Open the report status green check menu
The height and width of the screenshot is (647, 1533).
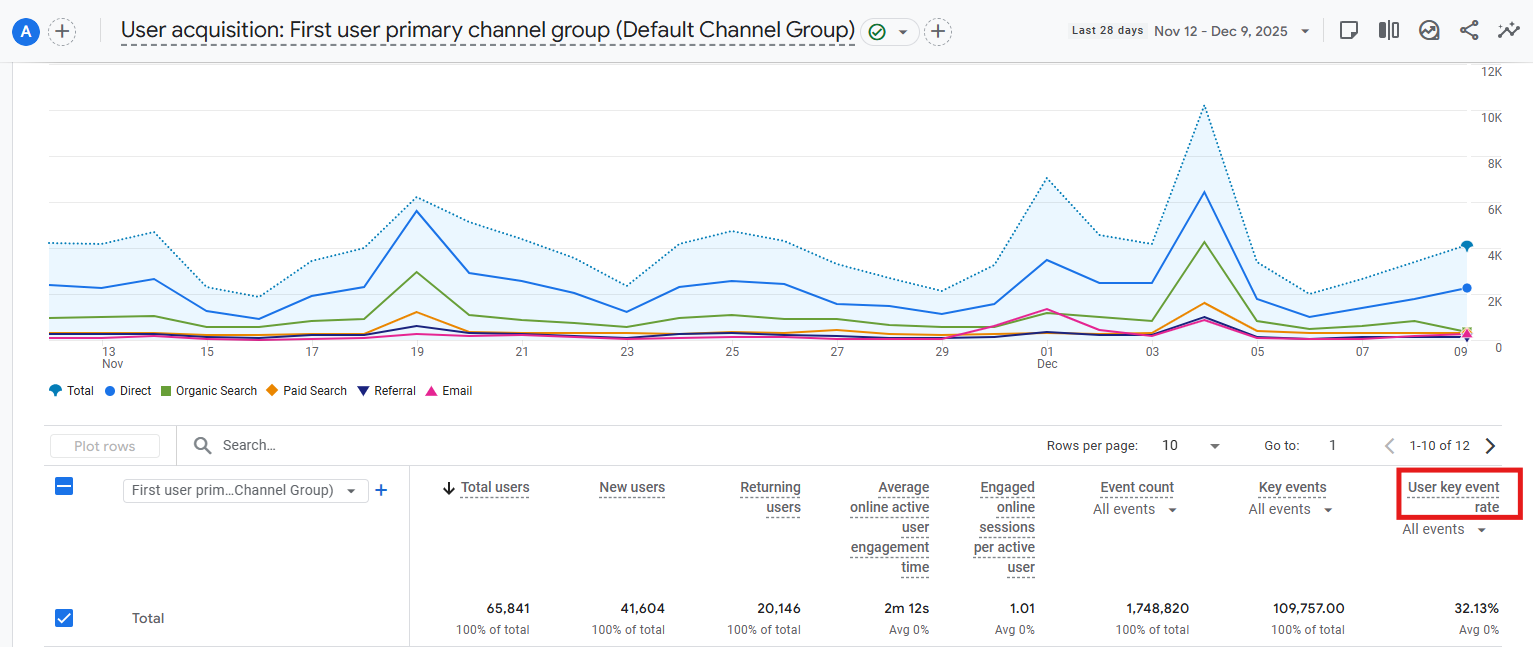click(x=890, y=32)
